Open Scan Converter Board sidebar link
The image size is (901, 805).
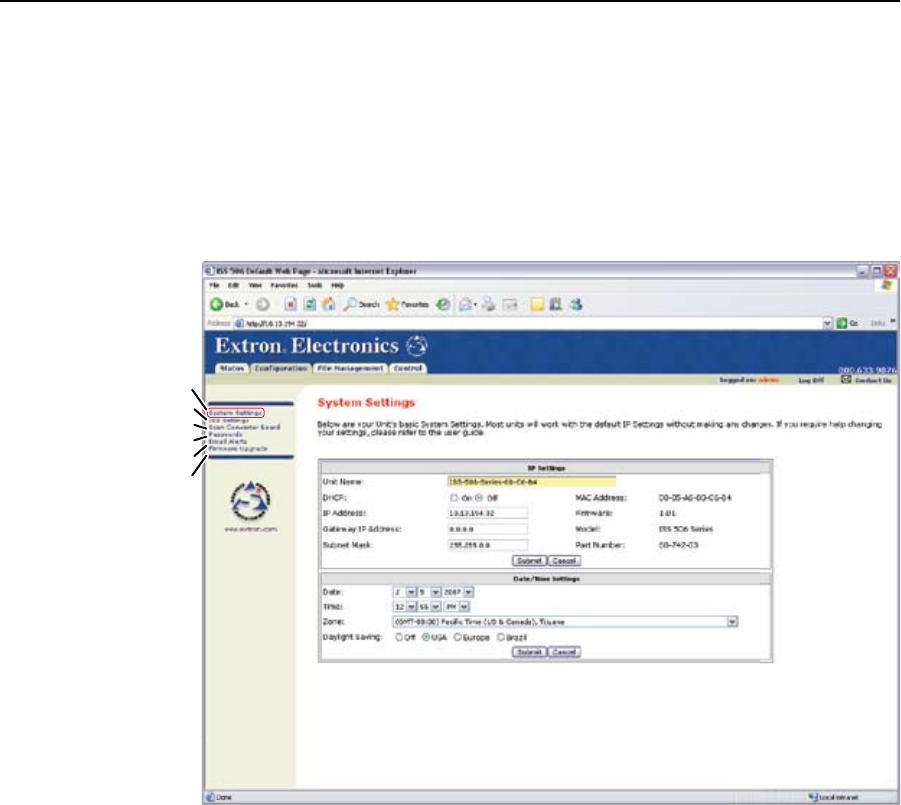[x=244, y=427]
